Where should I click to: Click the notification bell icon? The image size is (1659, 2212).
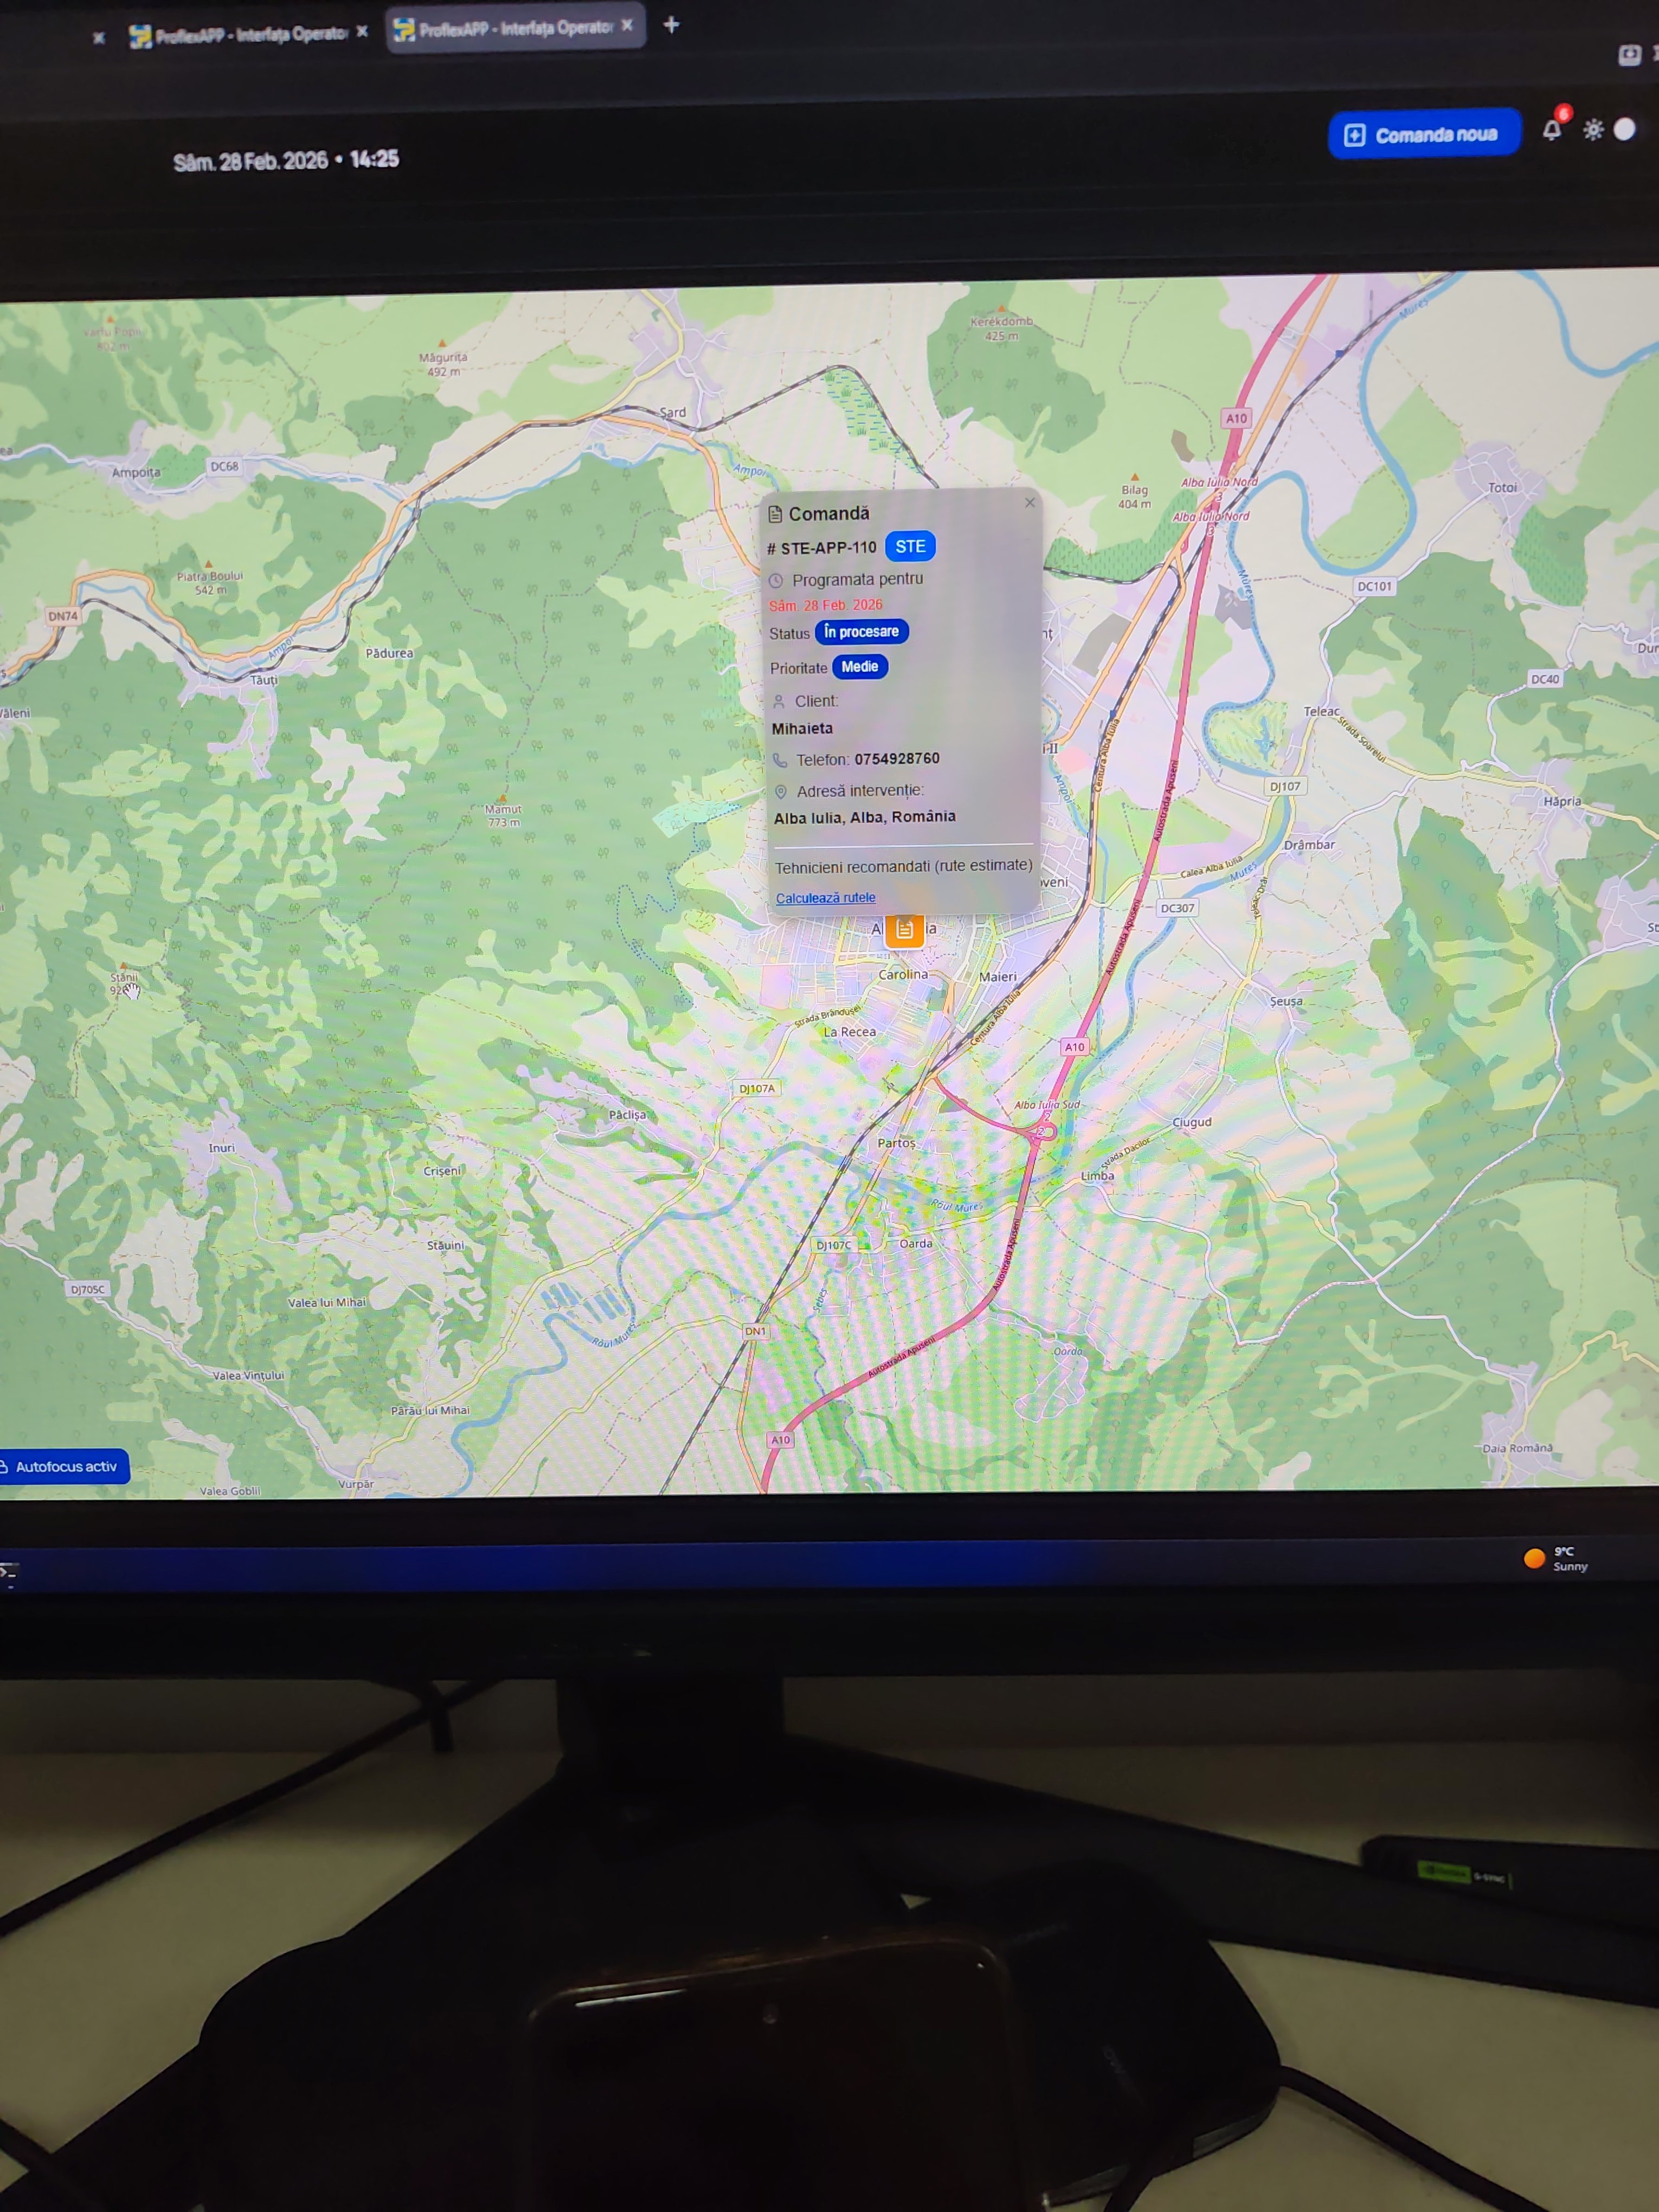click(x=1551, y=130)
